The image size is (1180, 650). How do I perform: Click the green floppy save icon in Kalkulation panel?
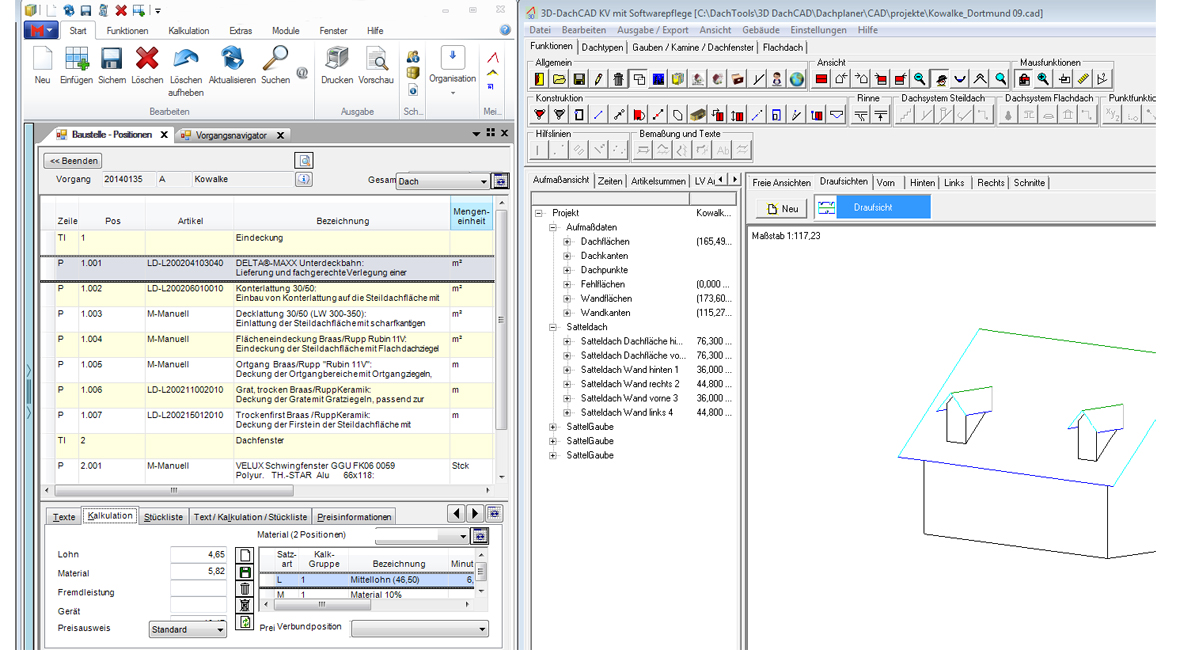[245, 571]
